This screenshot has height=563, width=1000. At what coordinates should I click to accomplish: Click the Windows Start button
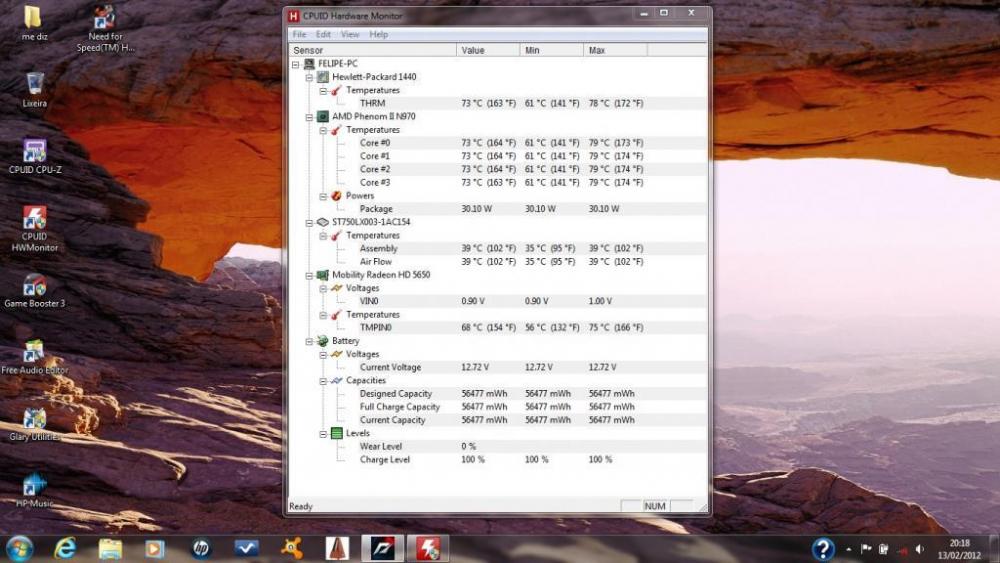[x=19, y=548]
